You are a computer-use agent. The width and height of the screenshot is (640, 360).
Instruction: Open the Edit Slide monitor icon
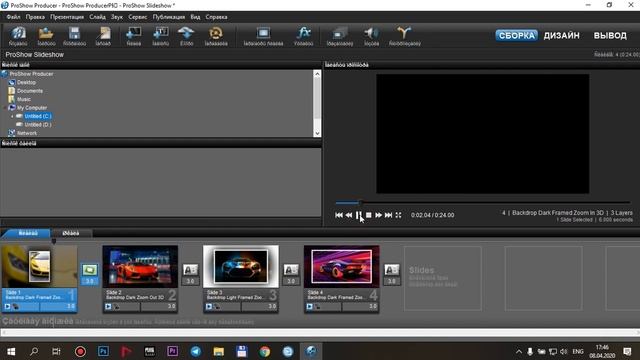pos(263,36)
